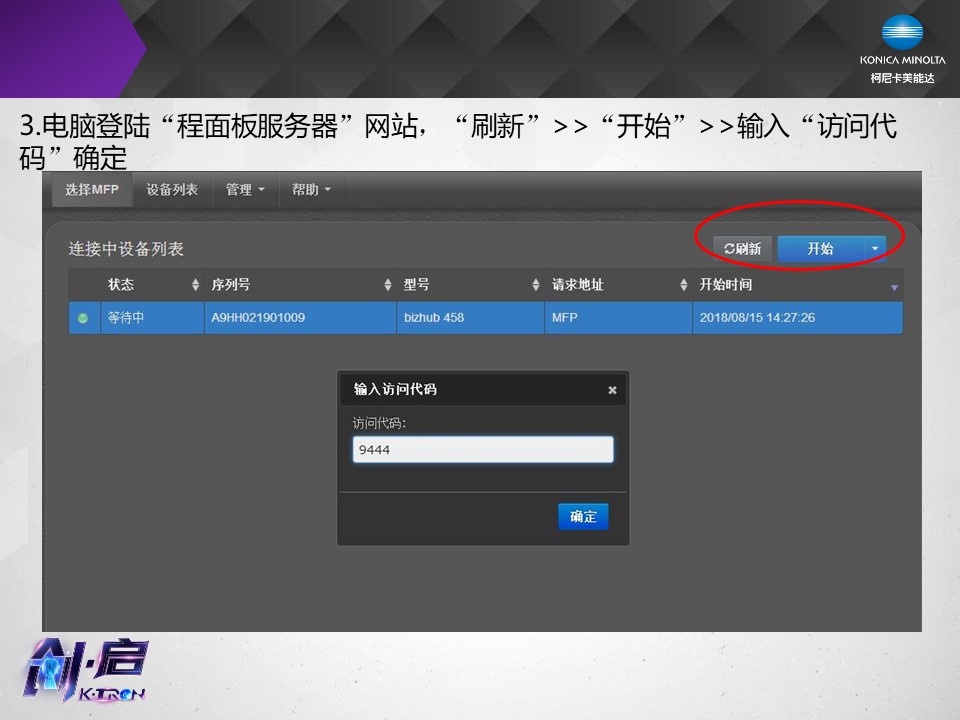Select the bizhub 458 model cell
The width and height of the screenshot is (960, 720).
[x=434, y=318]
